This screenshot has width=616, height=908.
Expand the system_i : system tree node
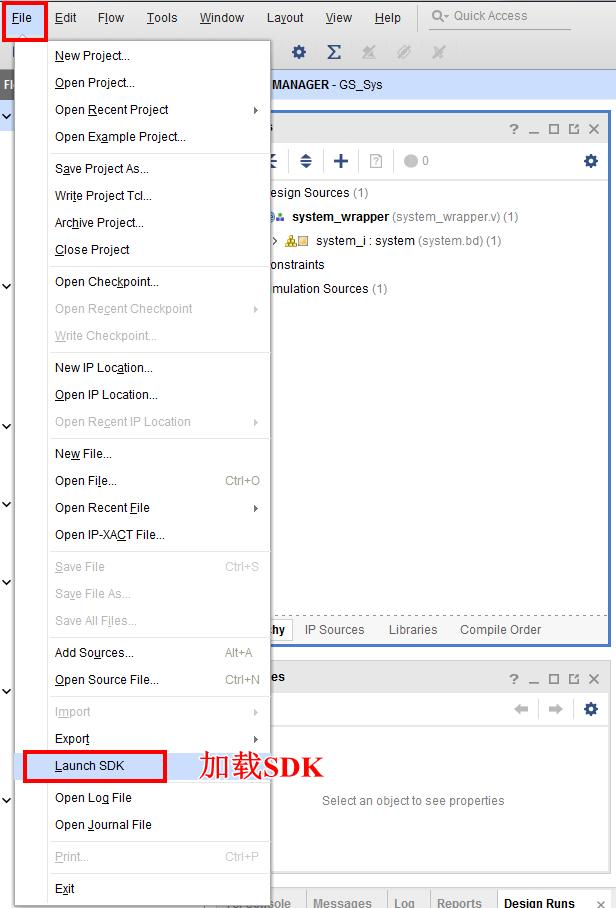274,240
